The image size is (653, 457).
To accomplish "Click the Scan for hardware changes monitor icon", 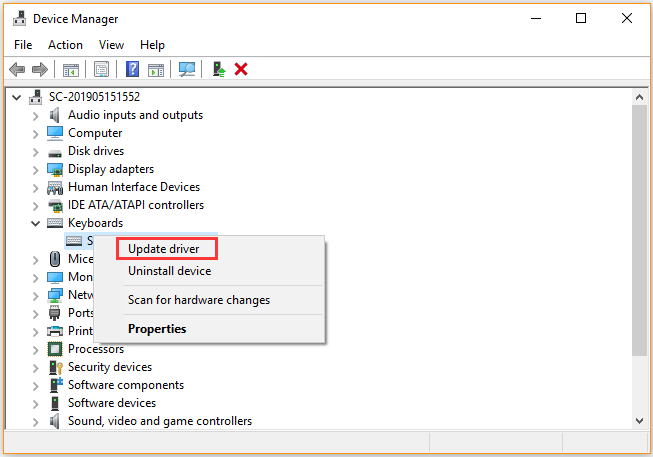I will (x=186, y=69).
